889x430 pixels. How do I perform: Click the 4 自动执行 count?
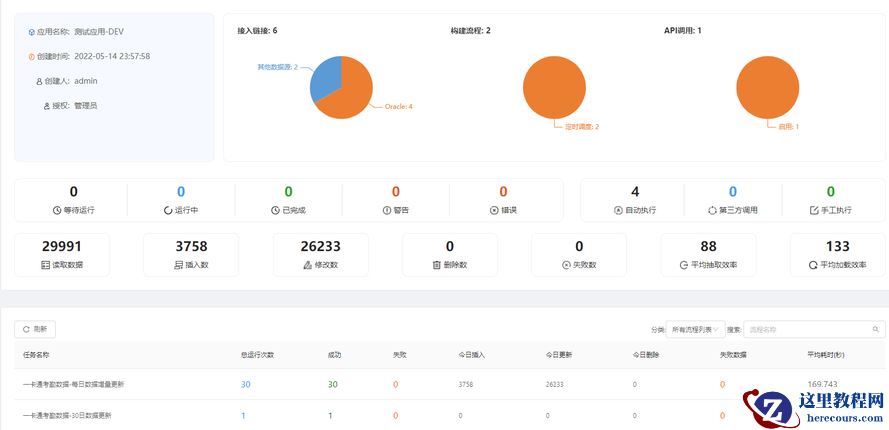[635, 192]
